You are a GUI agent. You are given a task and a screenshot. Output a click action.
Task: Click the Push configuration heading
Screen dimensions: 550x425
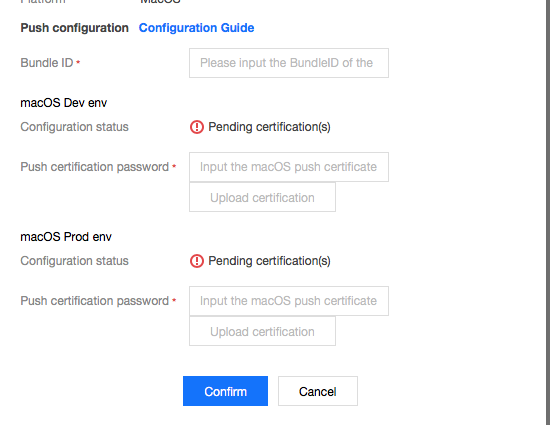(74, 28)
